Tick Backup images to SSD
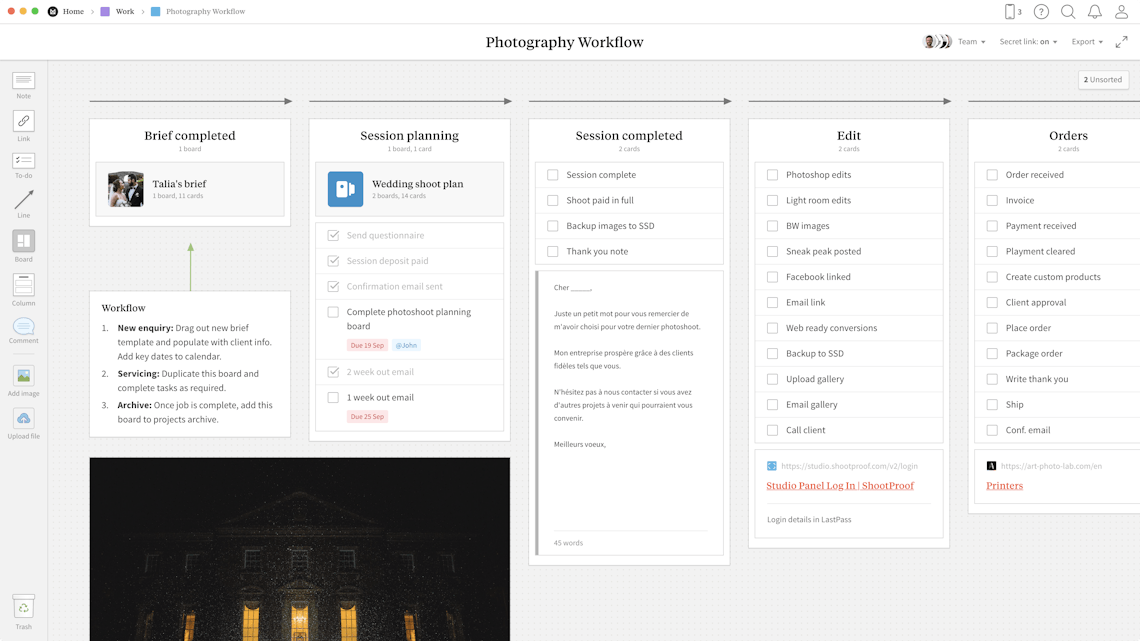Image resolution: width=1140 pixels, height=641 pixels. [x=553, y=226]
